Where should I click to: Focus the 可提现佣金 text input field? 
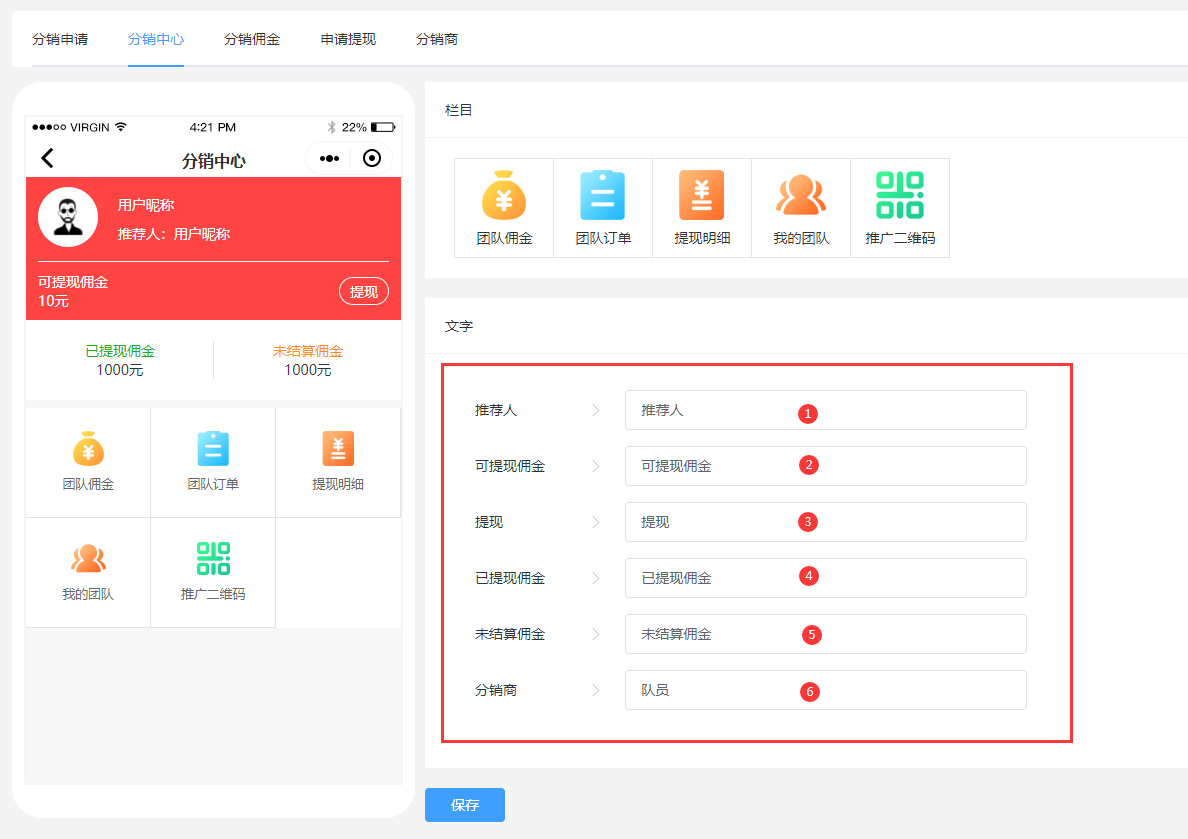[826, 466]
